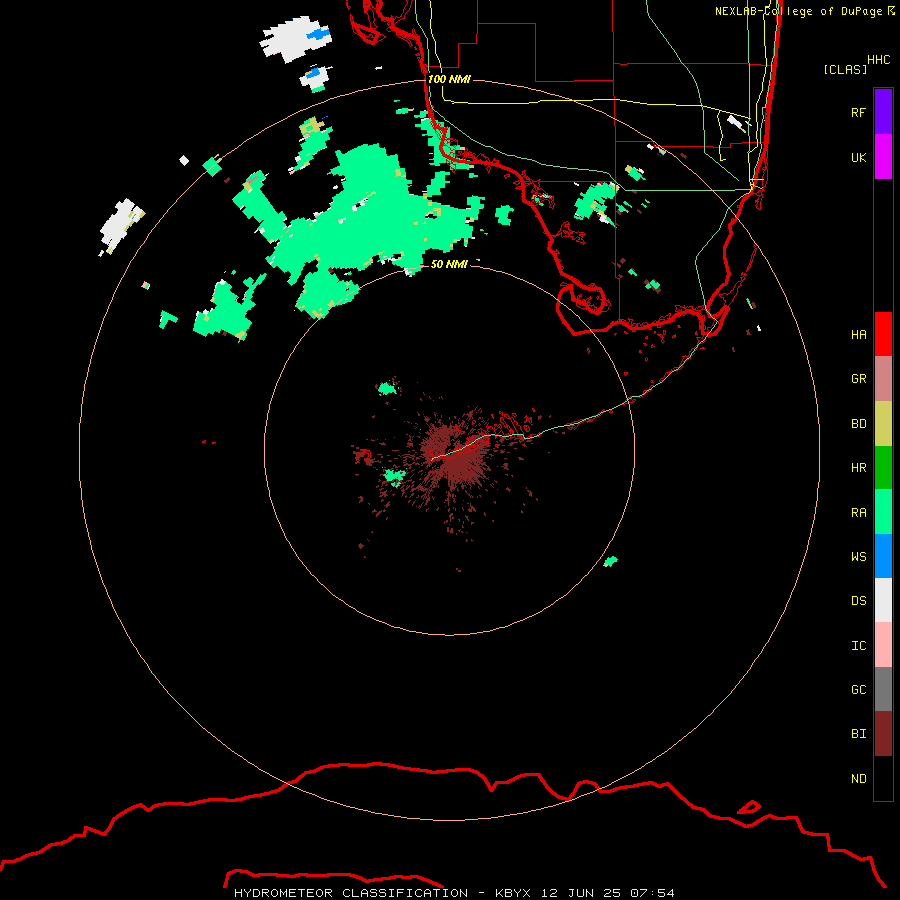Click the GC legend label
The height and width of the screenshot is (900, 900).
tap(858, 690)
